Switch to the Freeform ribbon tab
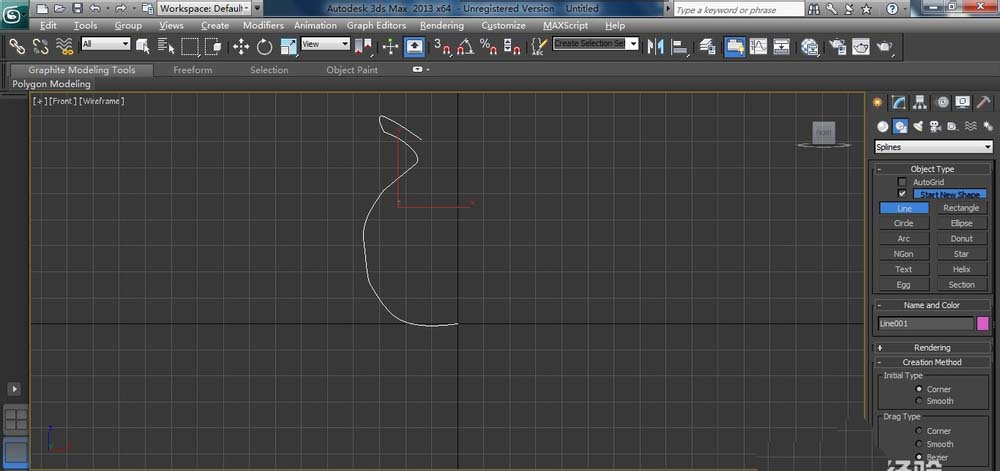The height and width of the screenshot is (471, 1000). click(193, 70)
